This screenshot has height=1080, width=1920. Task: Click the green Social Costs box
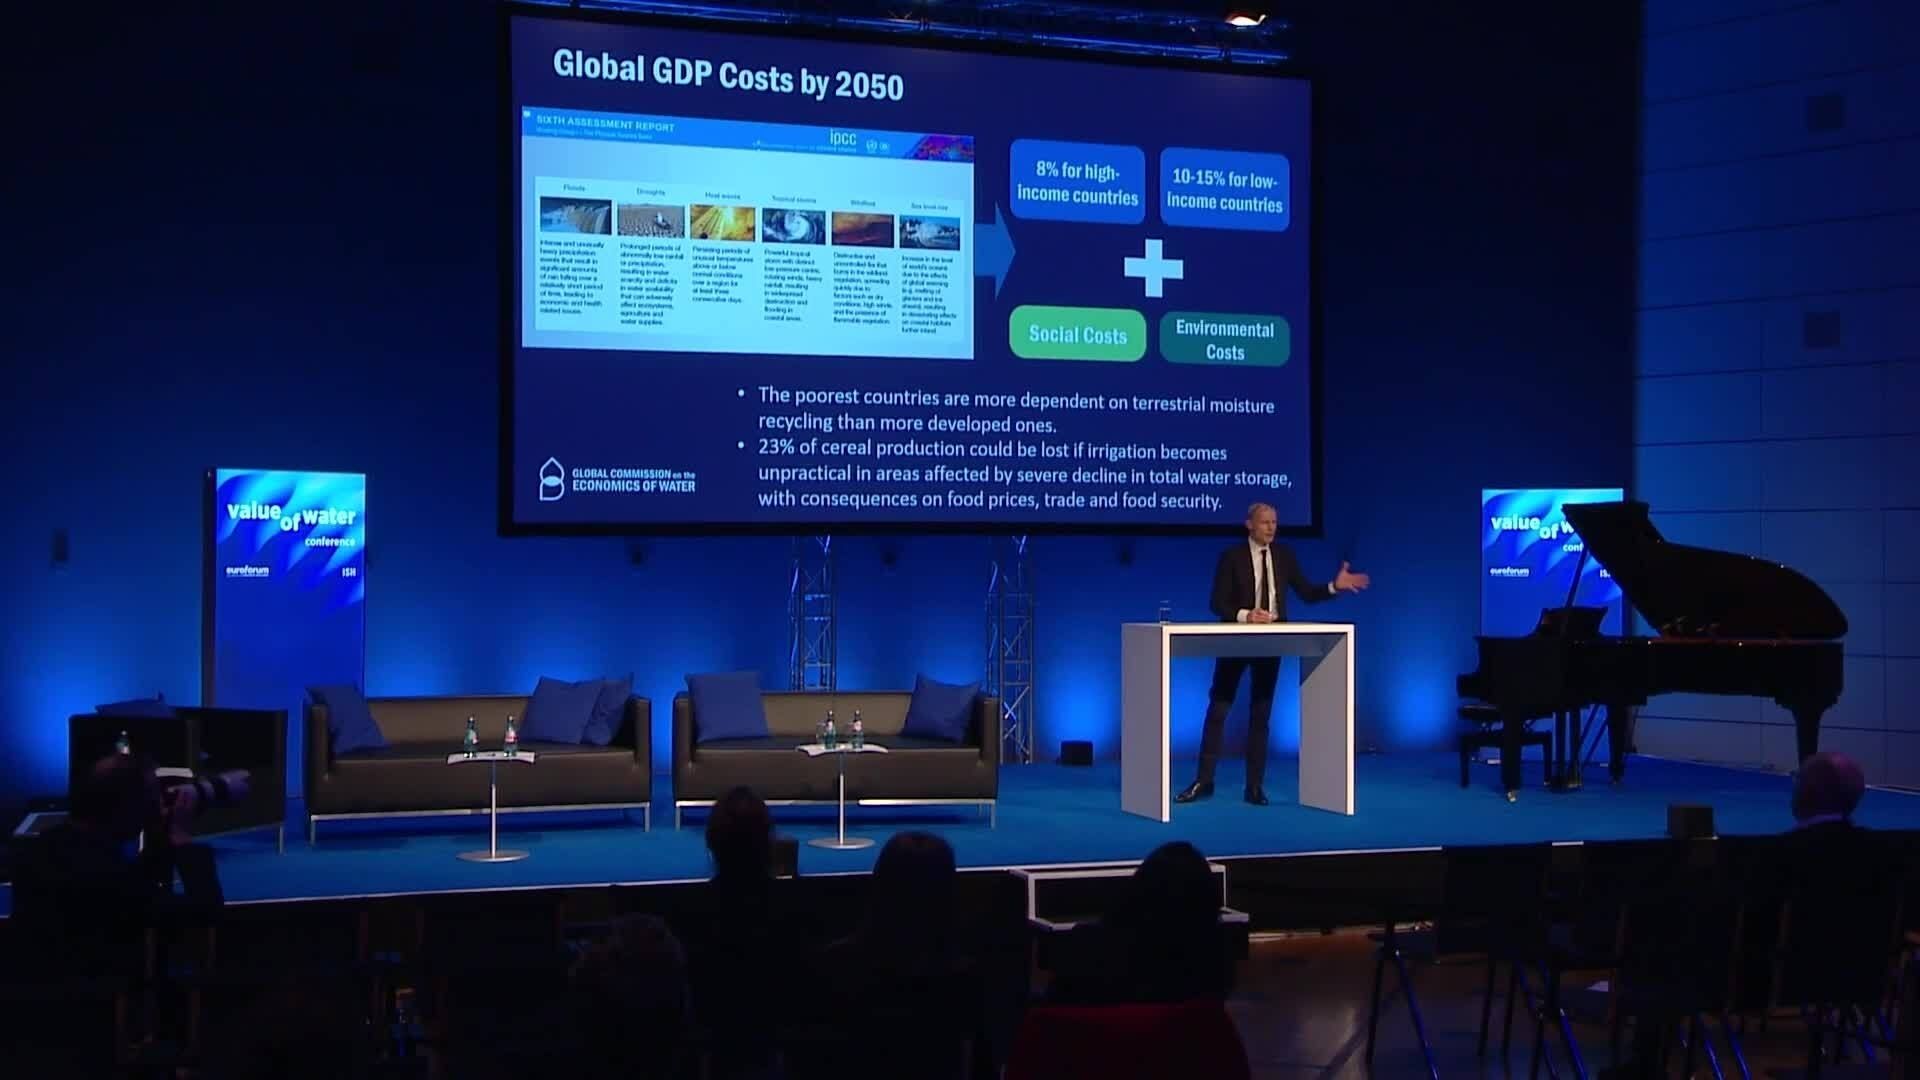(1077, 335)
